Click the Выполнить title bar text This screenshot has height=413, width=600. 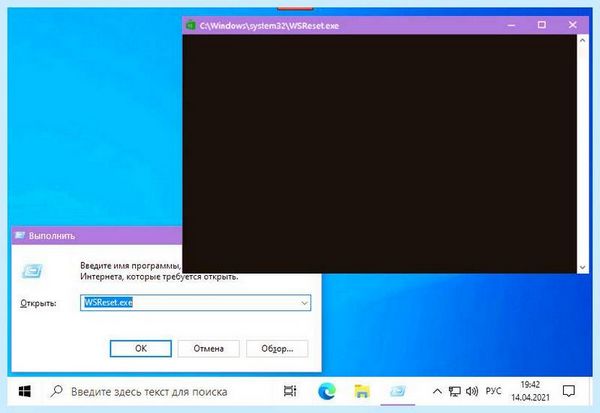tap(52, 236)
